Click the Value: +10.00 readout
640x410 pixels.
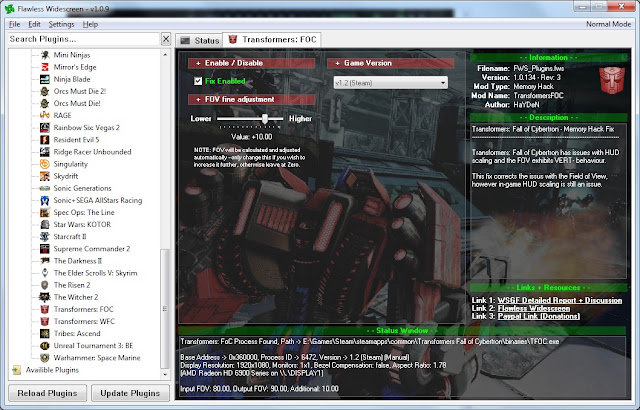pyautogui.click(x=251, y=137)
